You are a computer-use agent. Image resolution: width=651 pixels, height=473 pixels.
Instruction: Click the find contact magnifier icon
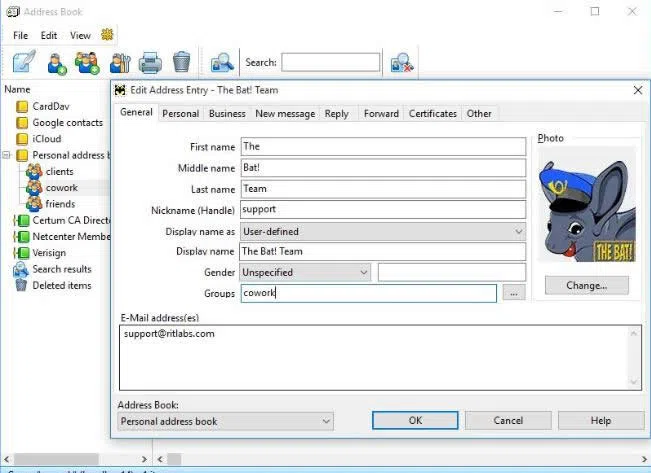click(x=222, y=62)
